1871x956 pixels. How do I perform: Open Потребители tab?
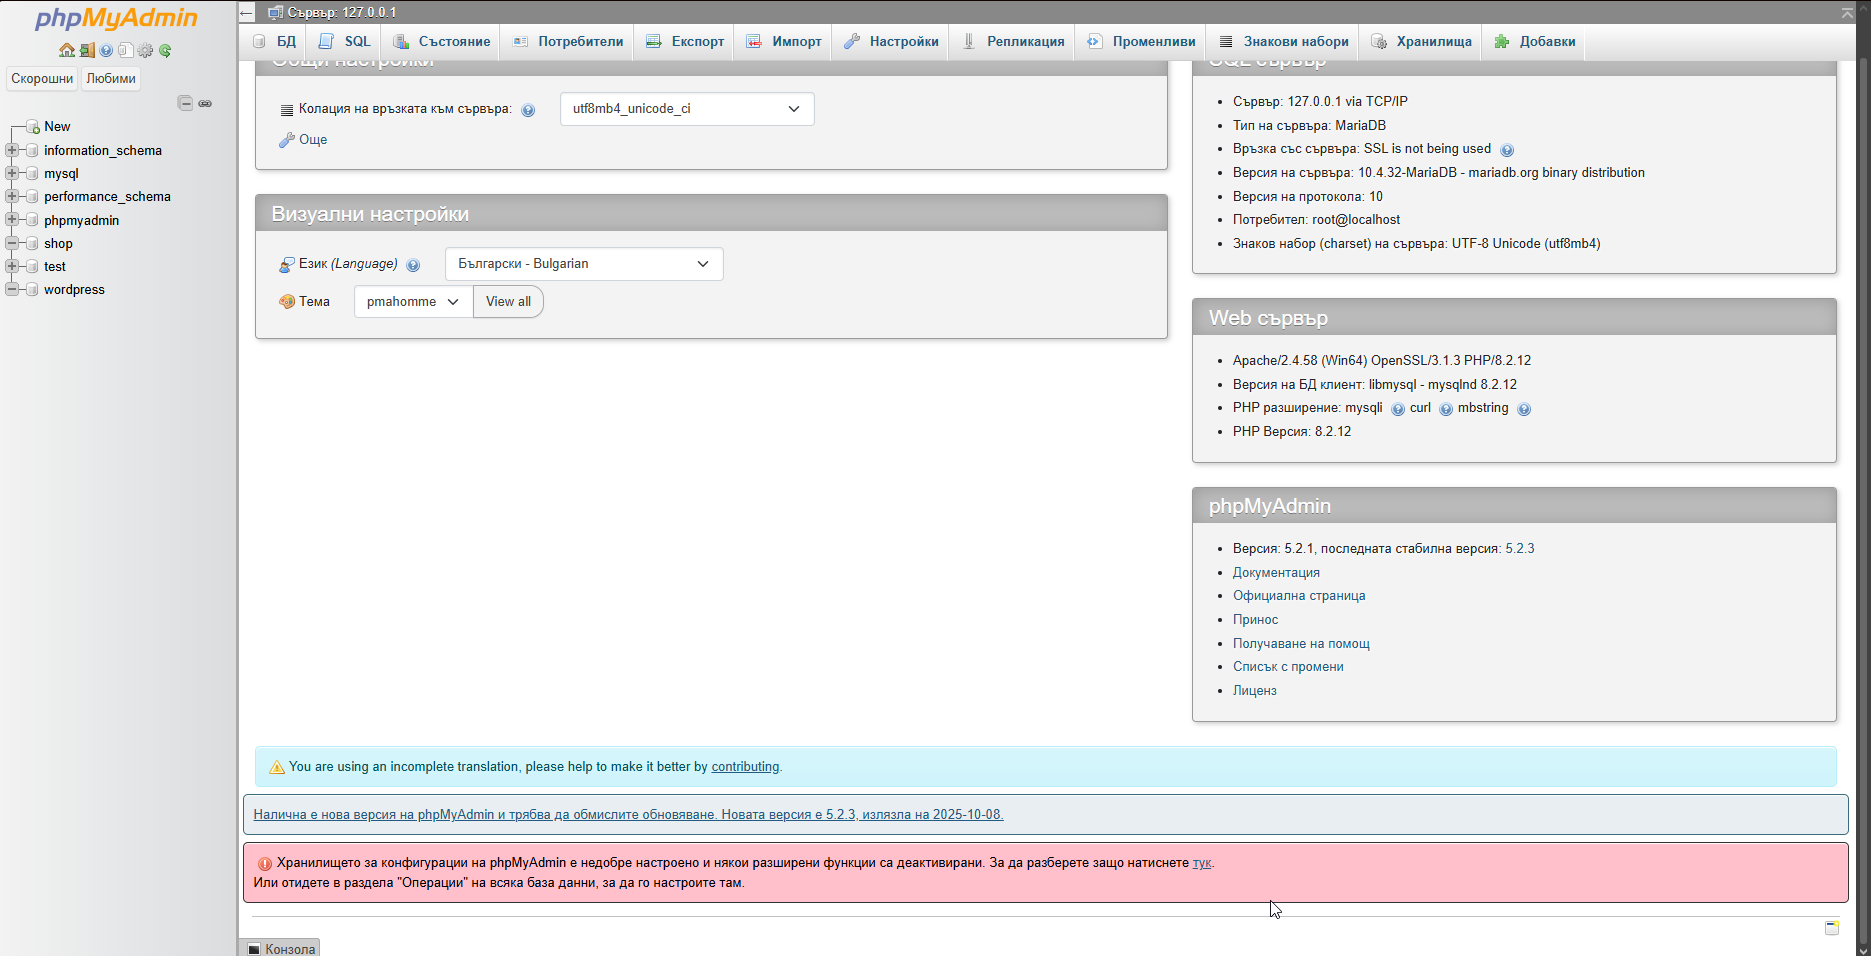pyautogui.click(x=567, y=41)
